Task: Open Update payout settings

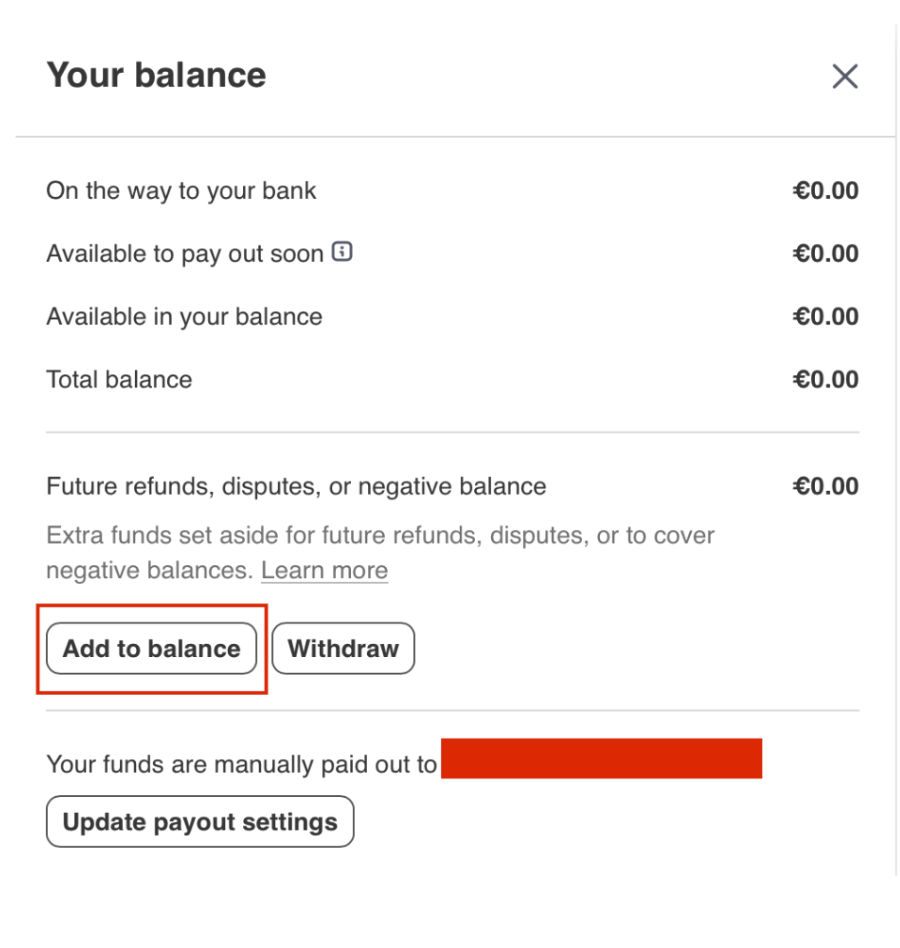Action: tap(200, 822)
